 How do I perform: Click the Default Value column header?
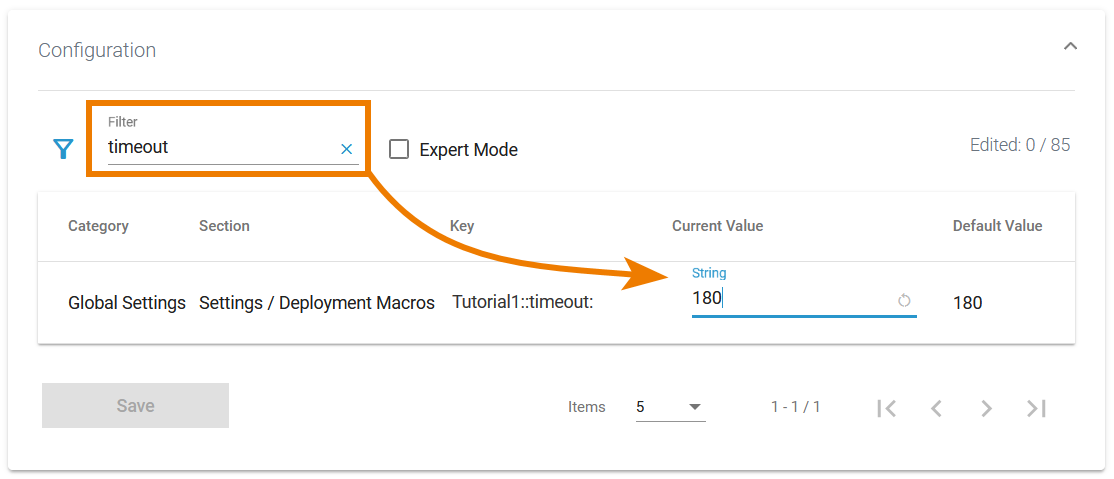click(x=997, y=226)
